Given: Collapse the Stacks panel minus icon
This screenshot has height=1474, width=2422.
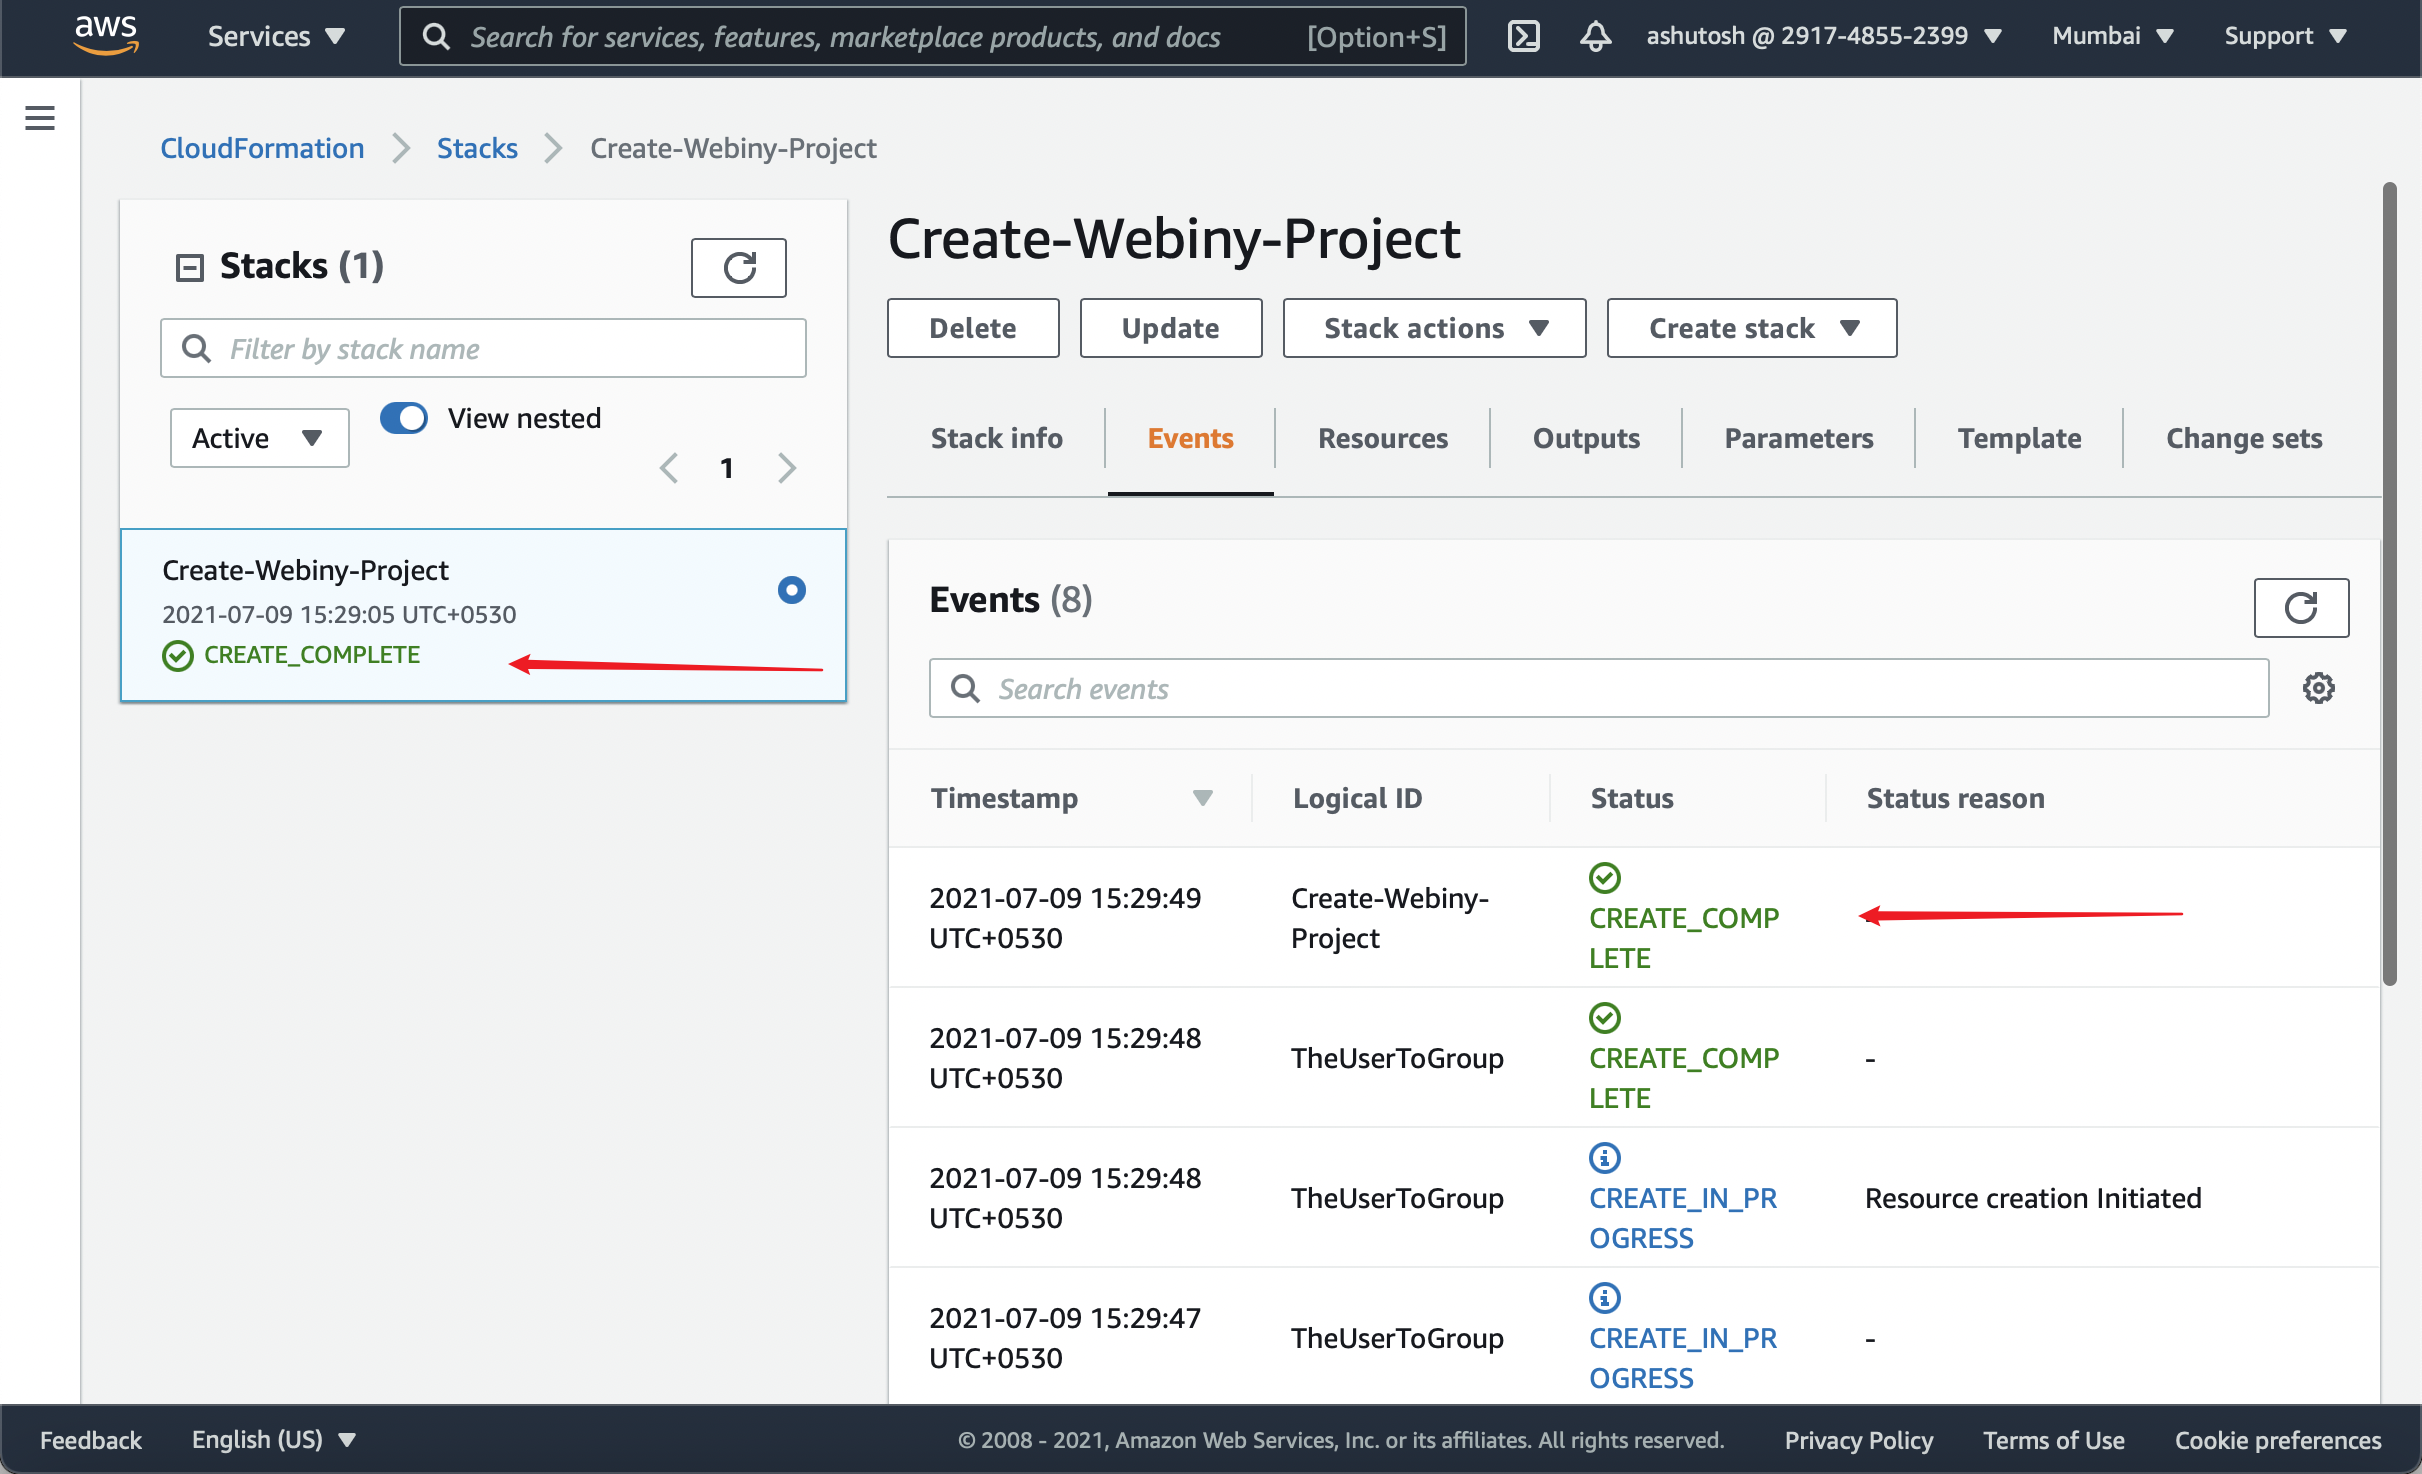Looking at the screenshot, I should tap(189, 267).
